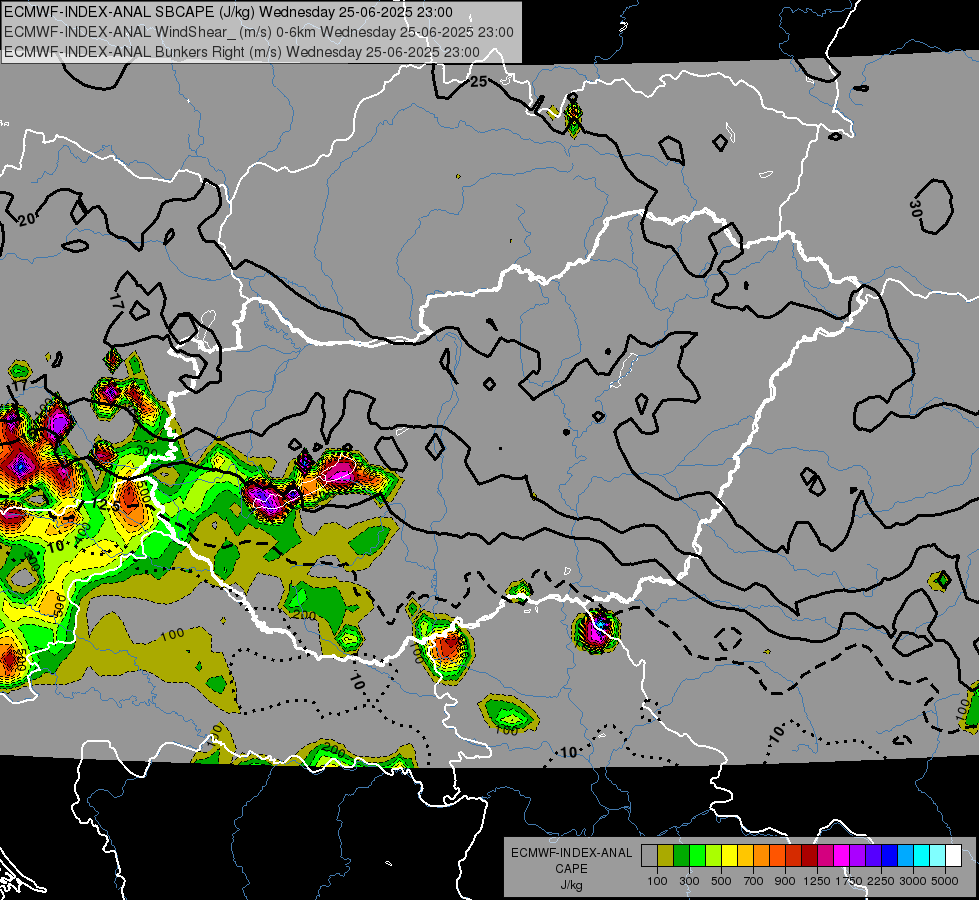Click the 500 label under the legend bar
Screen dimensions: 979x900
pyautogui.click(x=721, y=881)
